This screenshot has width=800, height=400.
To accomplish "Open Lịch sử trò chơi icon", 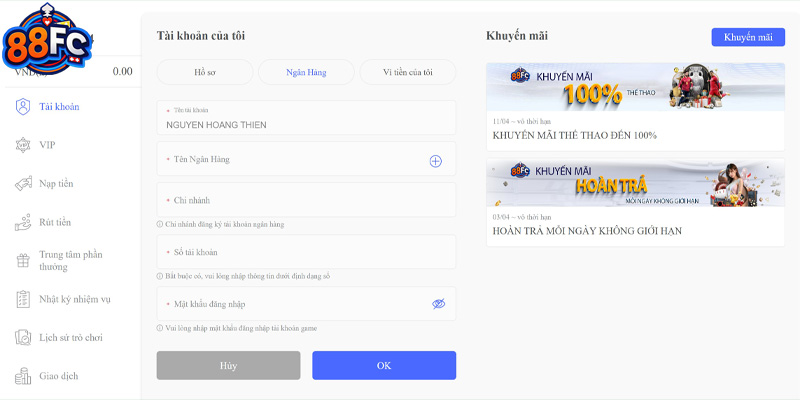I will click(22, 338).
